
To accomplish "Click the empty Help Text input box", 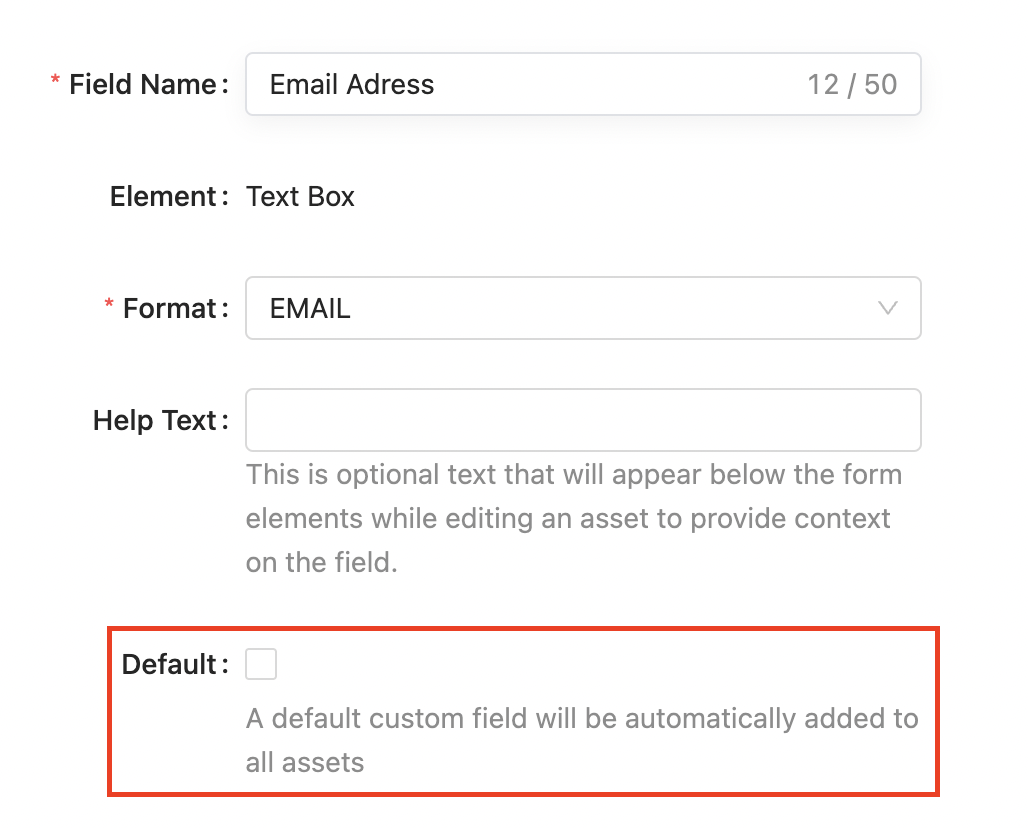I will coord(582,420).
